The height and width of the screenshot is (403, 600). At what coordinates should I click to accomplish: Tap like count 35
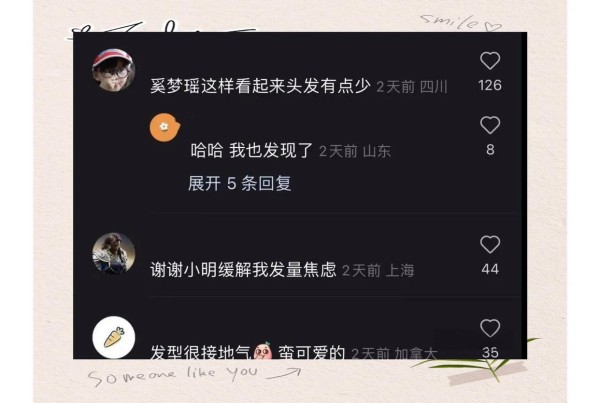(490, 352)
